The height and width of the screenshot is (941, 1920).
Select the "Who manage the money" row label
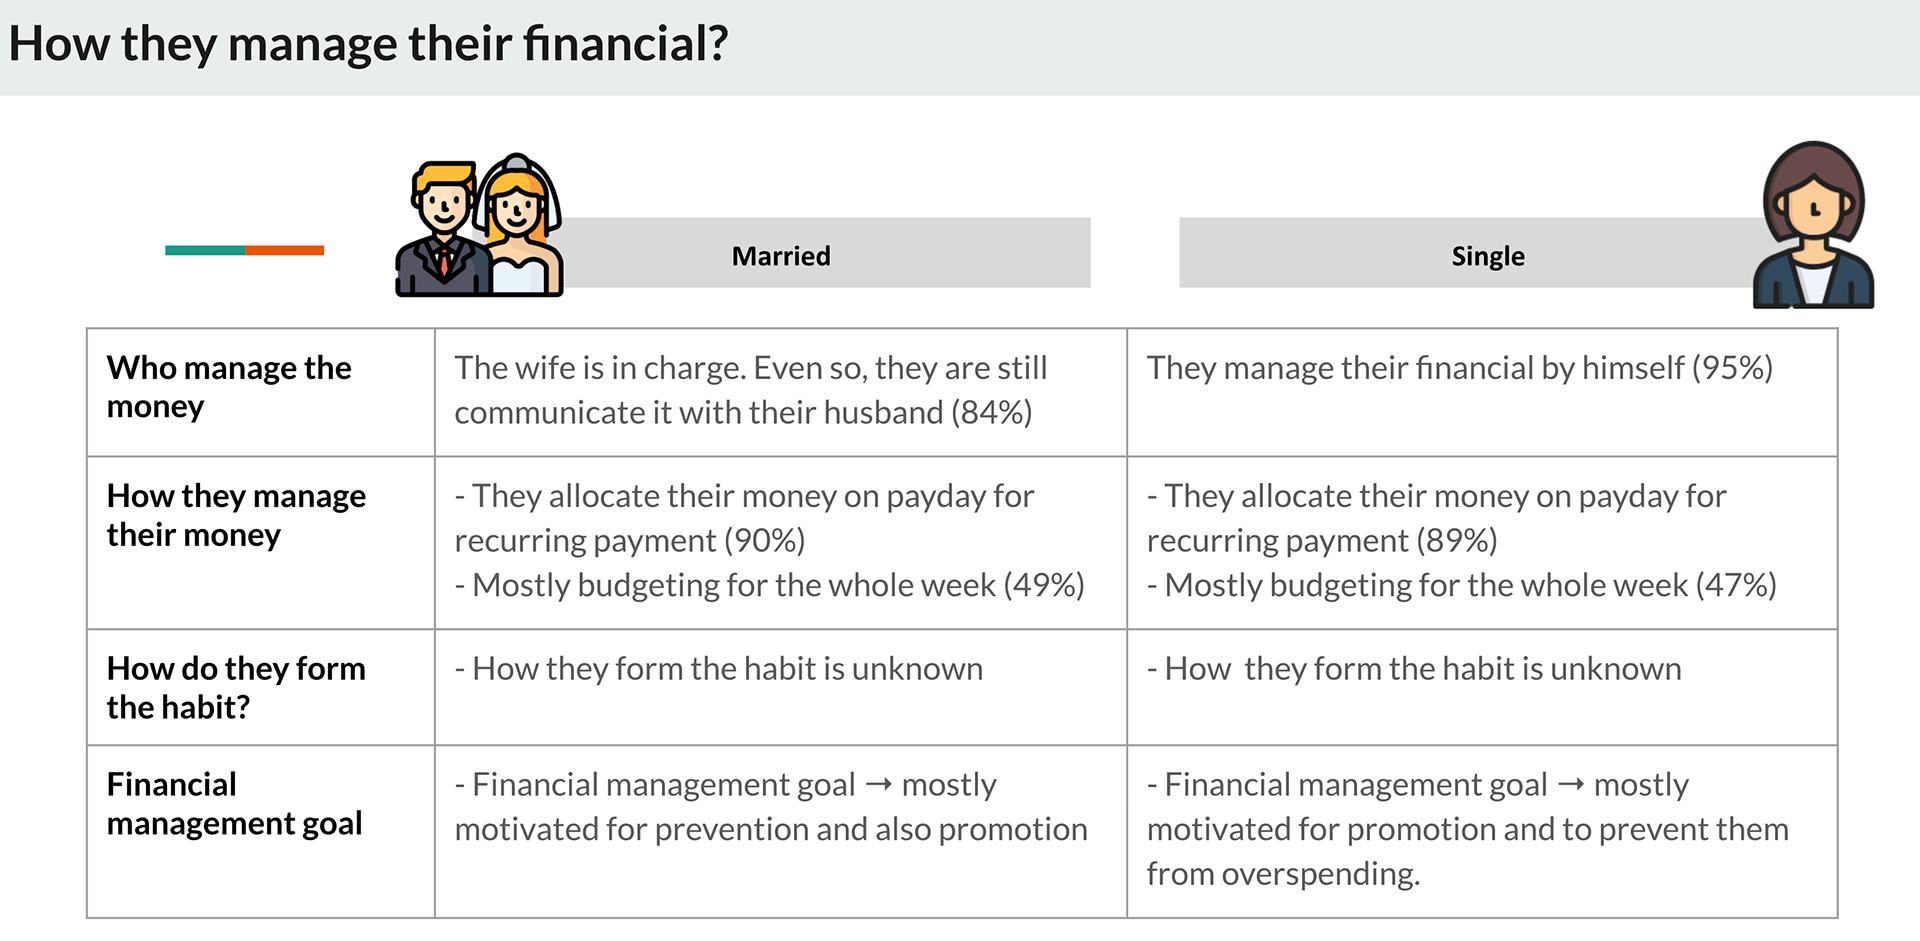[x=229, y=387]
